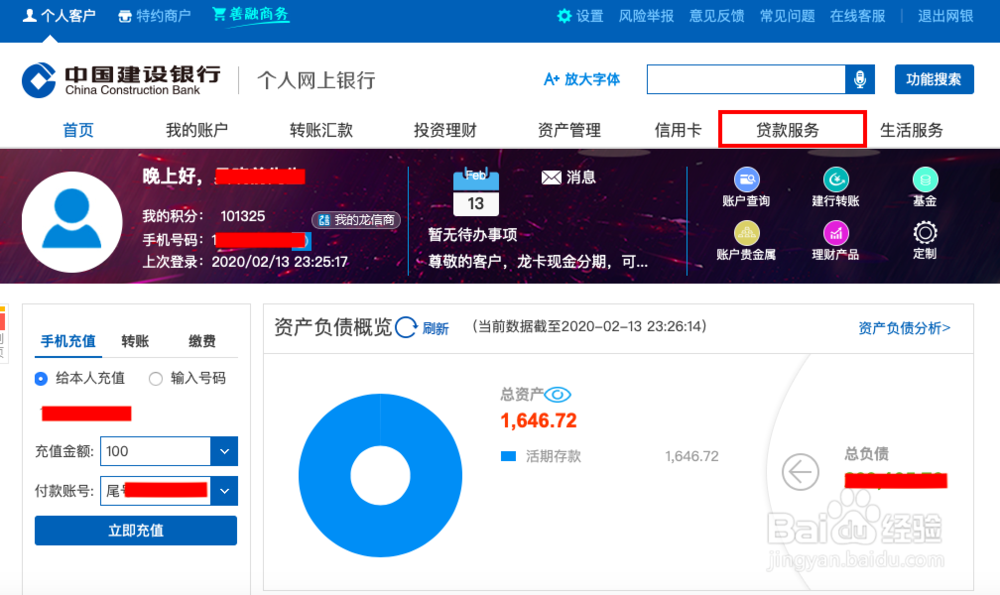This screenshot has height=595, width=1000.
Task: Click the refresh circular arrow icon
Action: 406,327
